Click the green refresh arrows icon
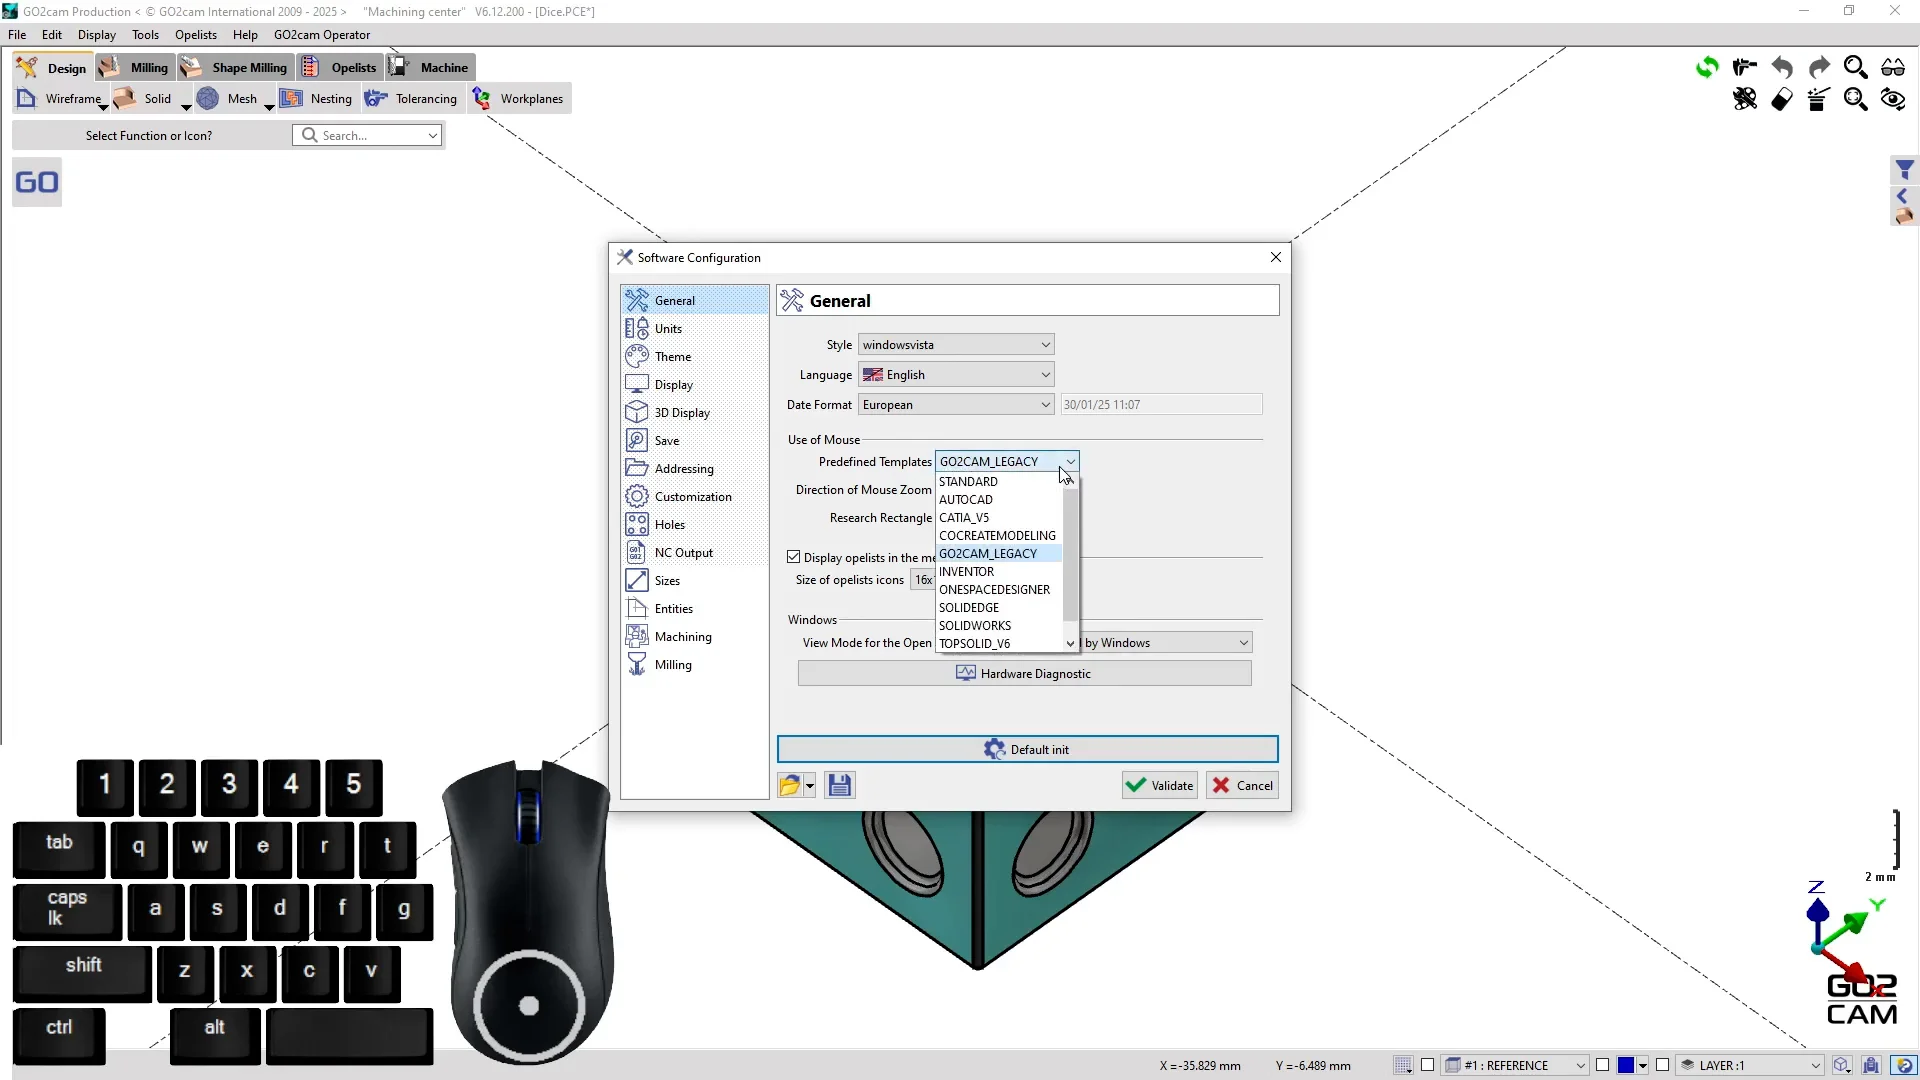The image size is (1920, 1080). [1707, 67]
